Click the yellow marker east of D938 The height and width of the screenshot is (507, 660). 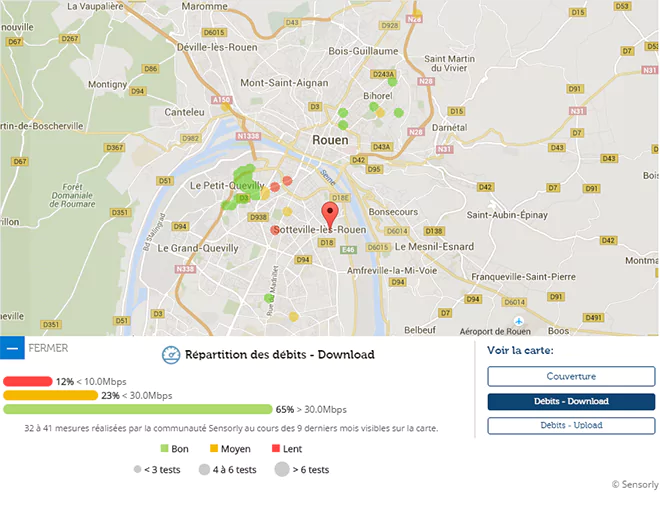287,212
